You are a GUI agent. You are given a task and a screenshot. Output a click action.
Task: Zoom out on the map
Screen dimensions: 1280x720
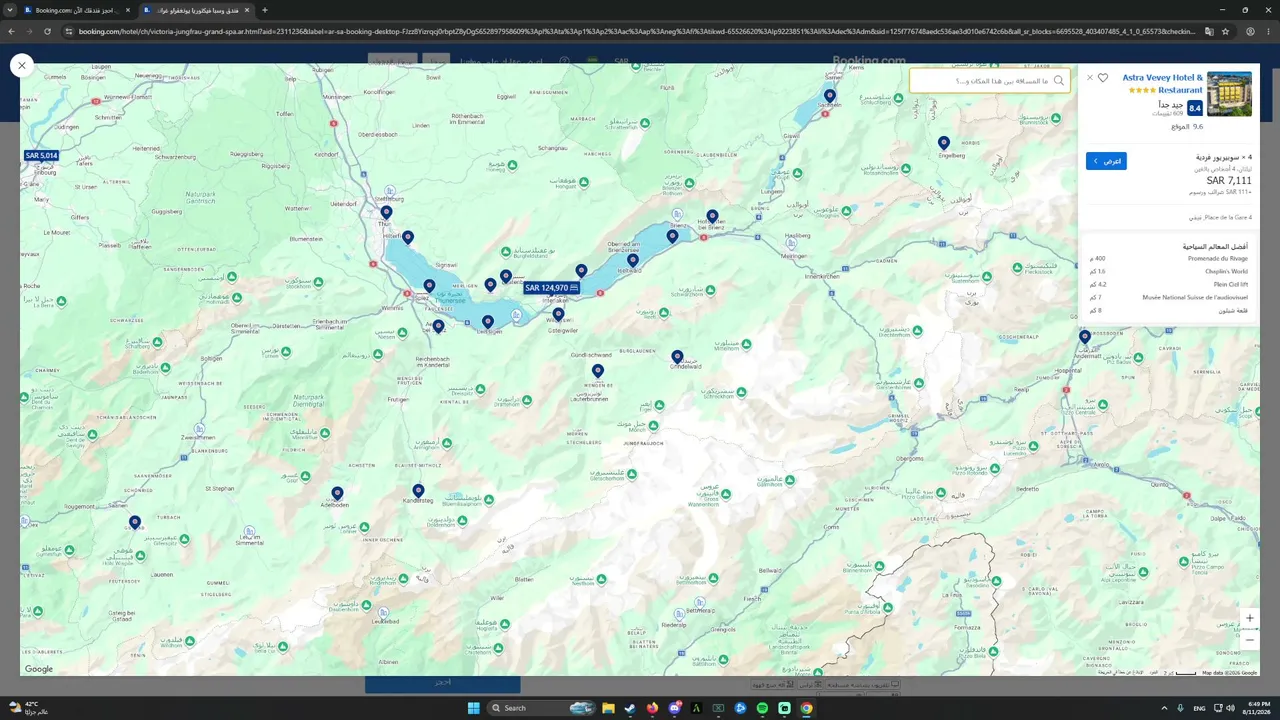[x=1249, y=640]
